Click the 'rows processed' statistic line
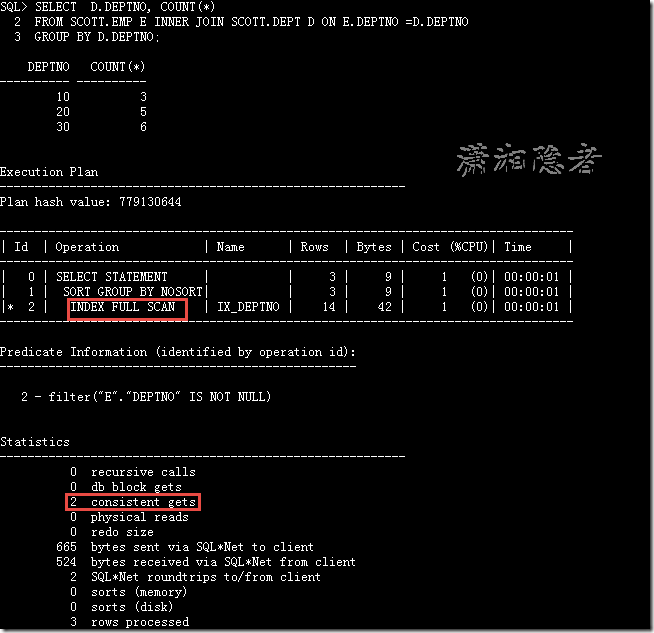Image resolution: width=654 pixels, height=633 pixels. (129, 622)
